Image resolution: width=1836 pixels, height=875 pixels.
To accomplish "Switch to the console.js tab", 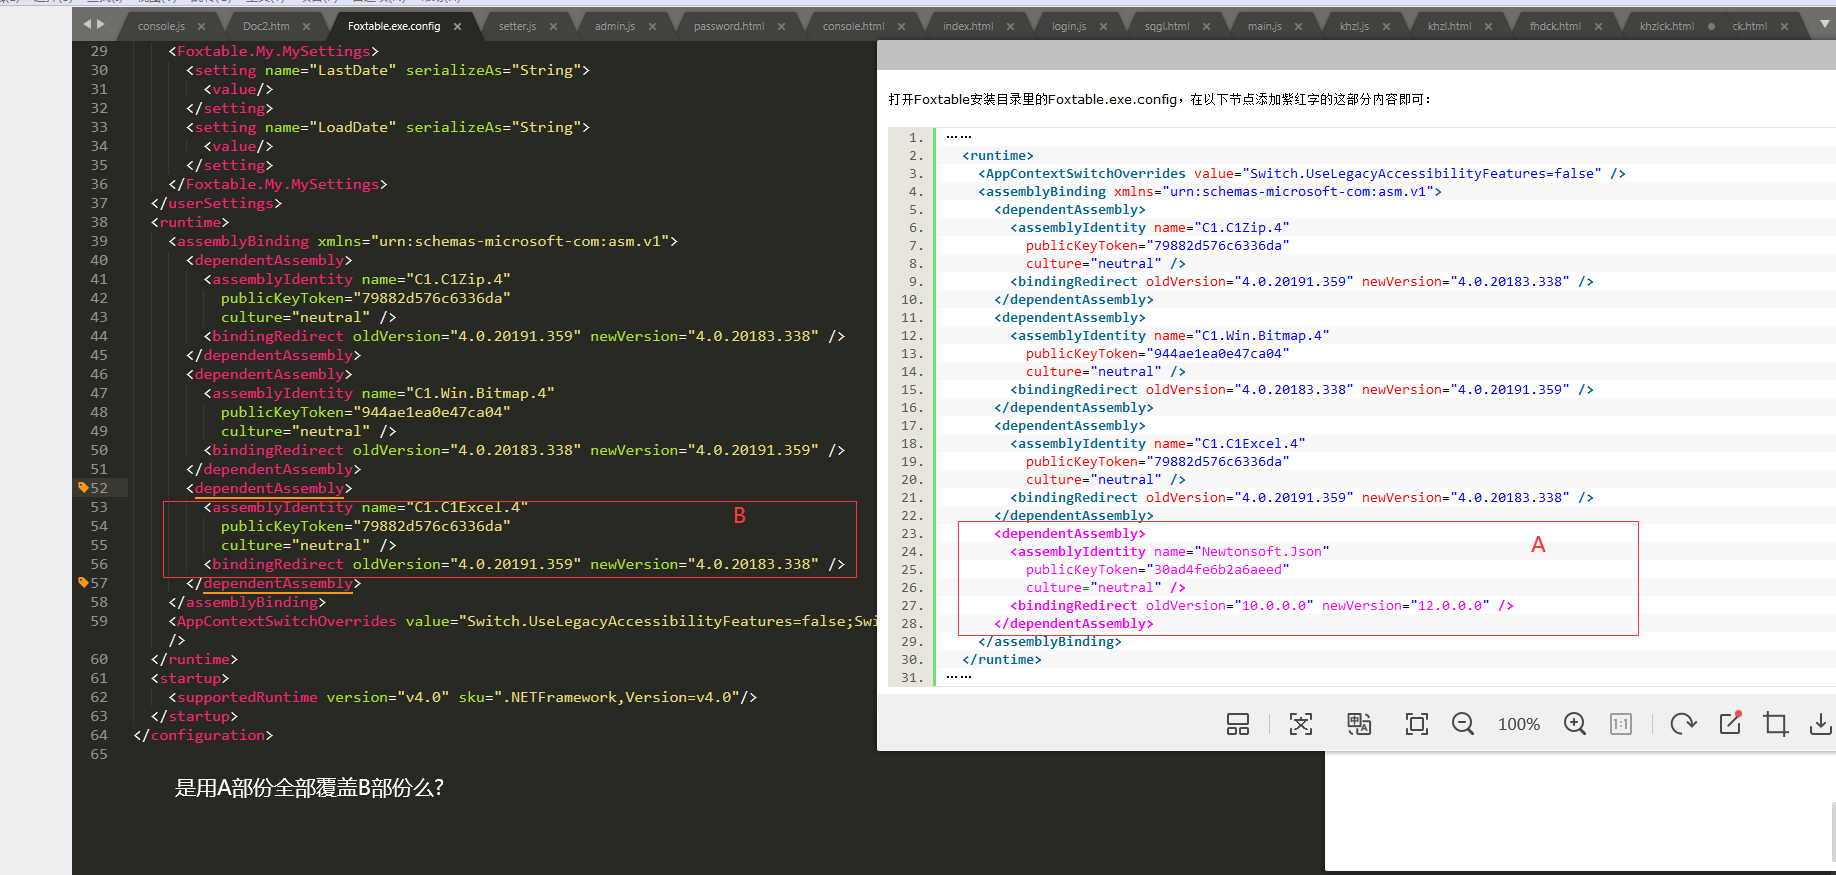I will [161, 27].
